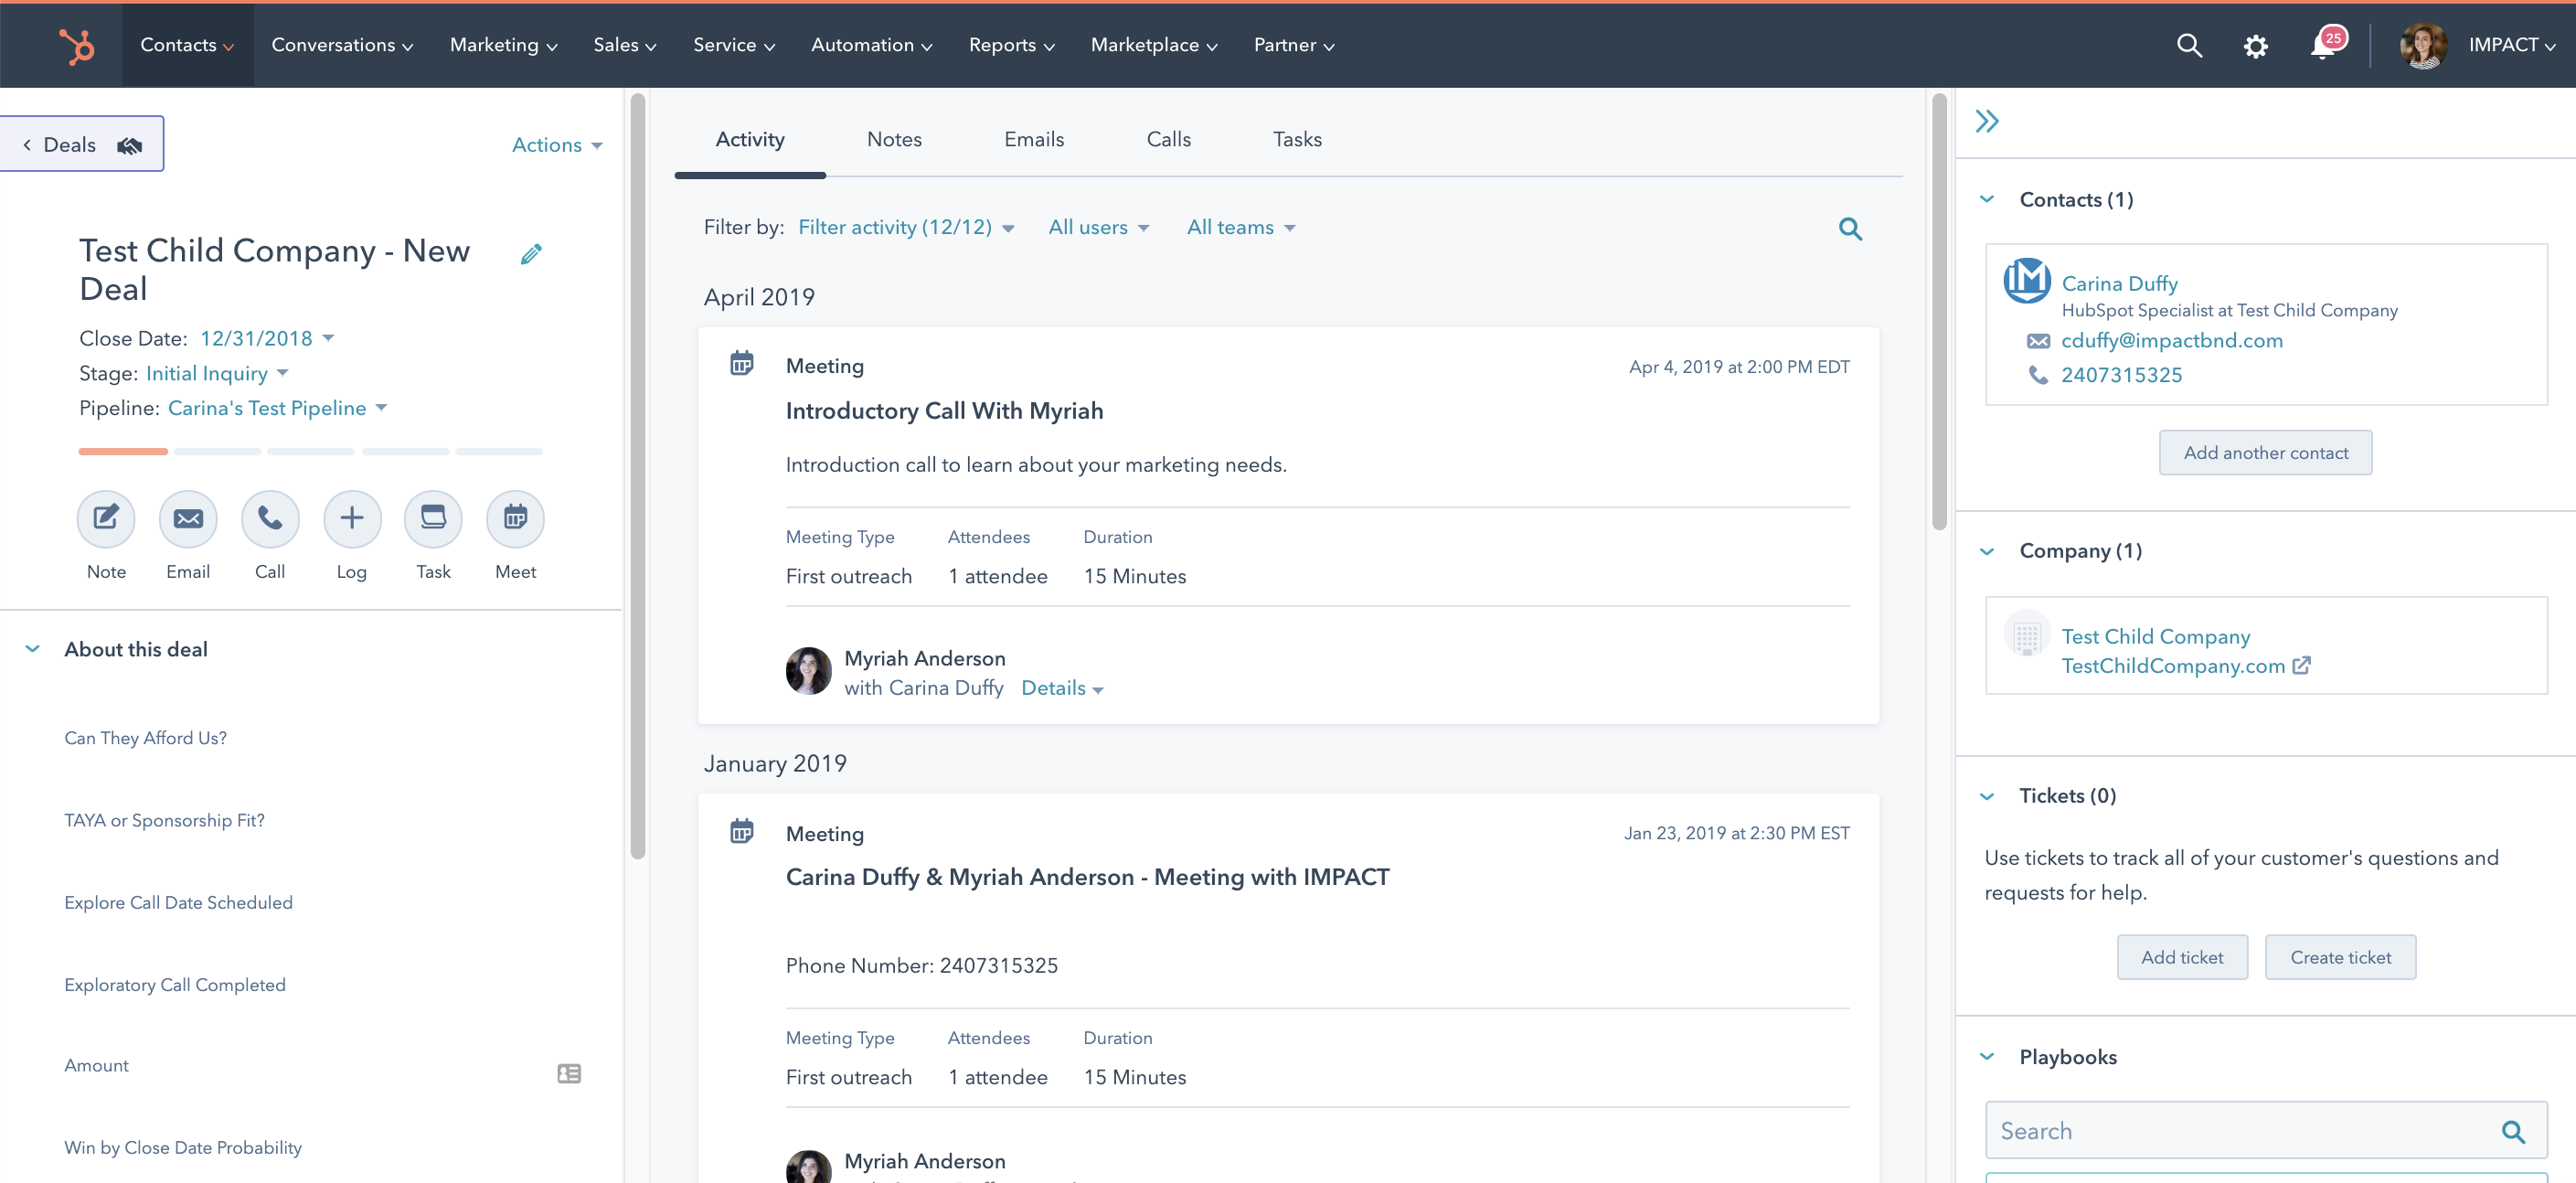Image resolution: width=2576 pixels, height=1183 pixels.
Task: Open the Service menu
Action: click(734, 46)
